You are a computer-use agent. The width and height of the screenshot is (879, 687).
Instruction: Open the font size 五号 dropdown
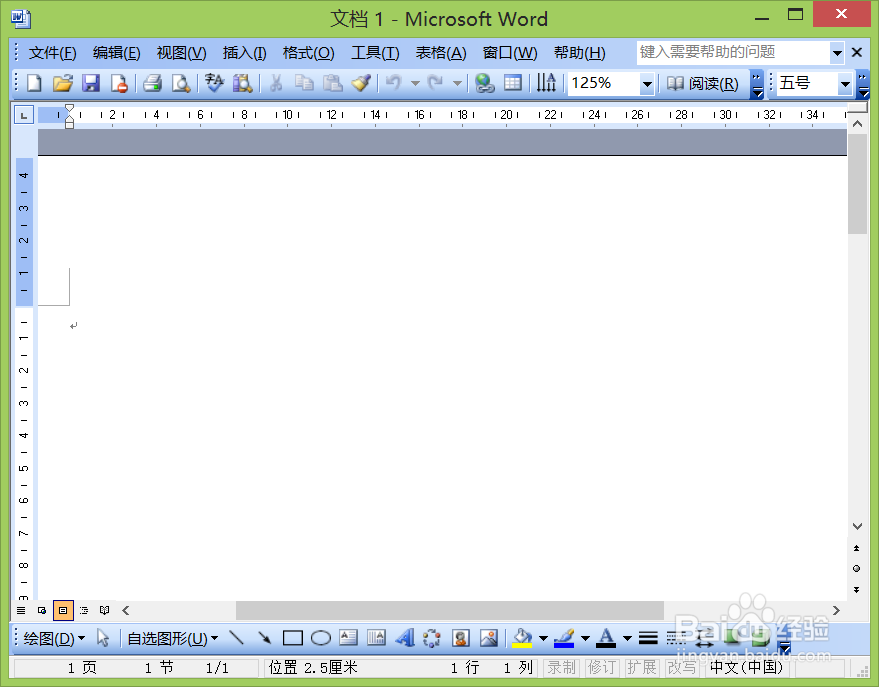(x=845, y=84)
